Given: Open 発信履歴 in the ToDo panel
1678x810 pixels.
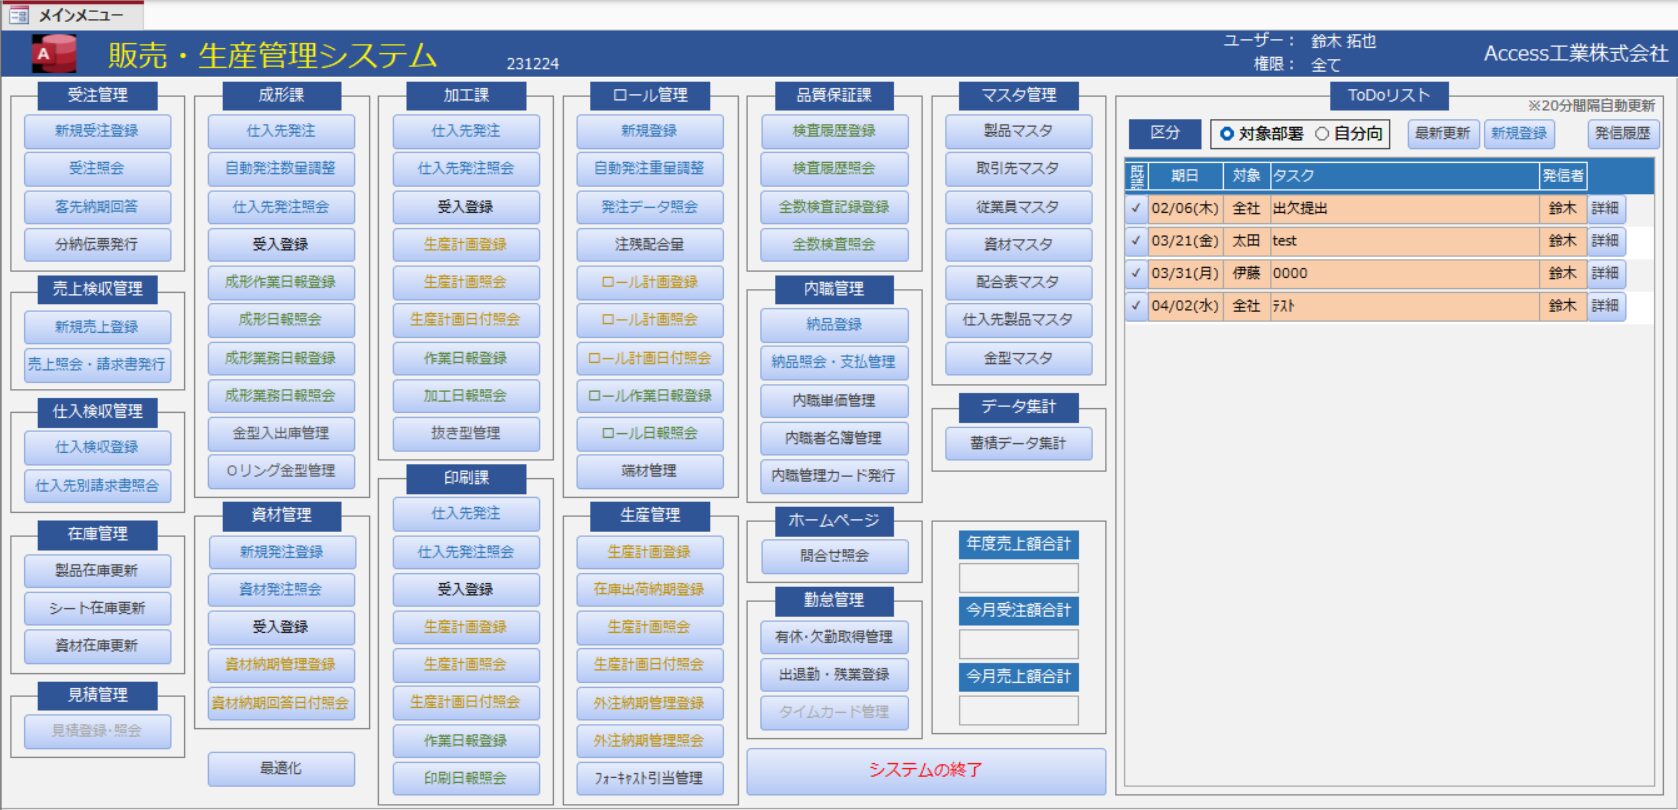Looking at the screenshot, I should 1622,134.
